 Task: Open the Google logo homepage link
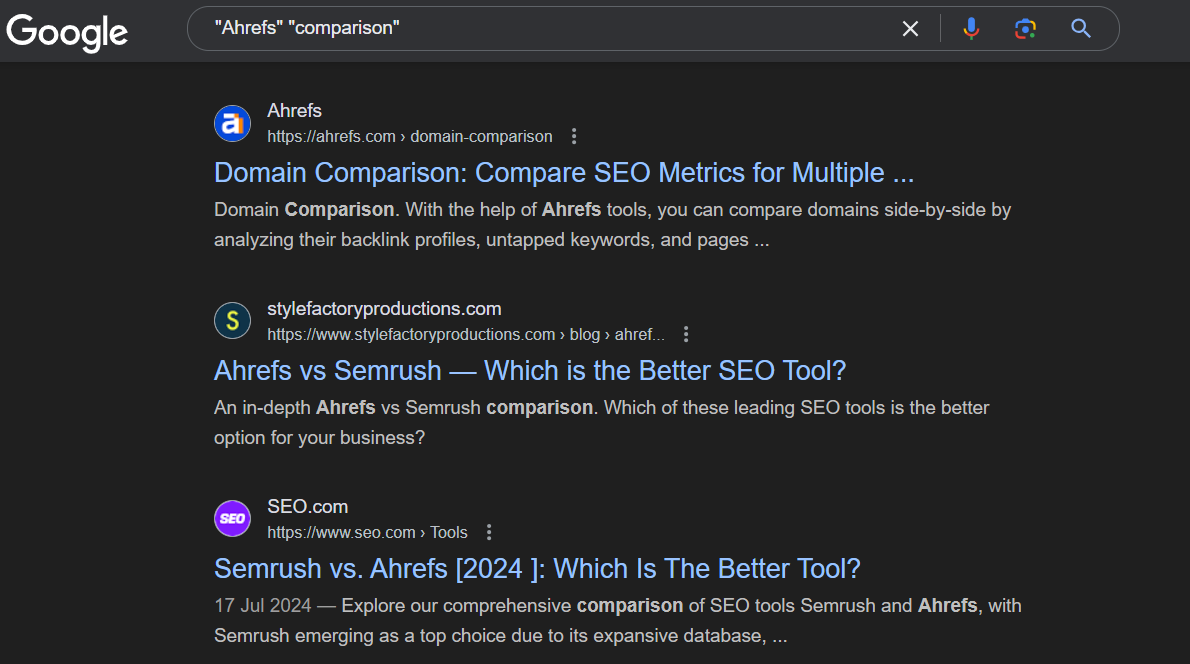tap(67, 32)
